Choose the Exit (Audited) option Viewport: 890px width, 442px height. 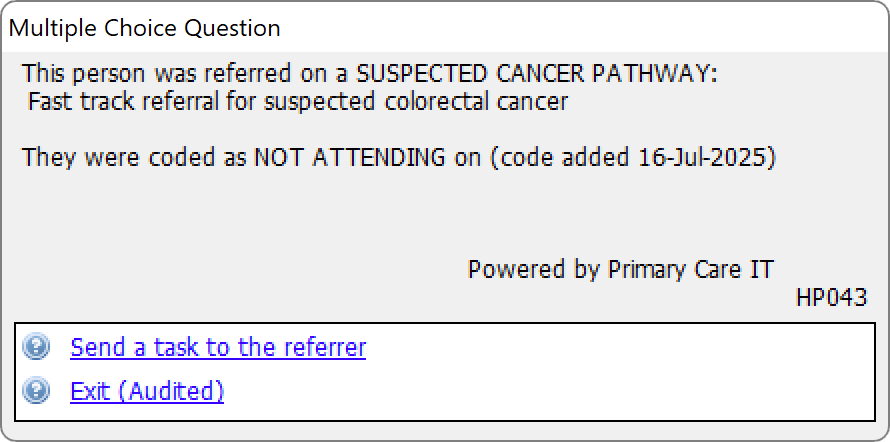click(x=147, y=391)
